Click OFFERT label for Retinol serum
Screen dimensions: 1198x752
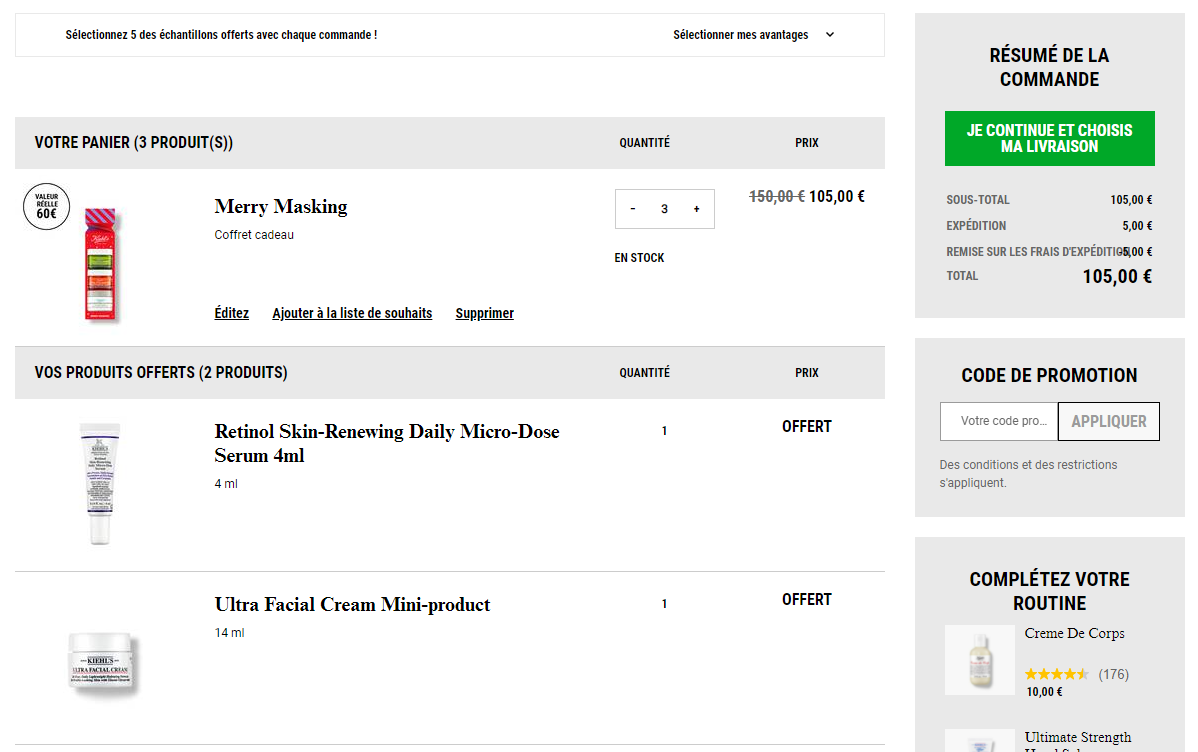click(806, 426)
